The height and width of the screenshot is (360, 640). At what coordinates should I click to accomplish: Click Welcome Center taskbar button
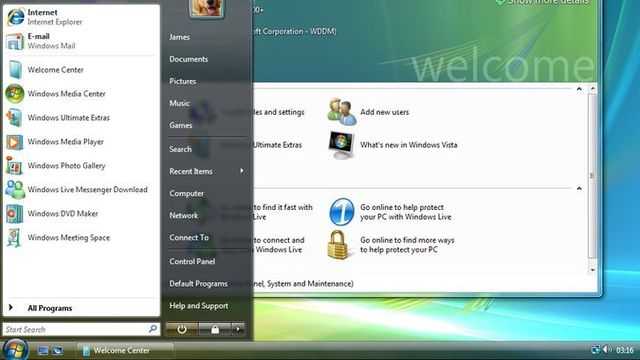125,351
